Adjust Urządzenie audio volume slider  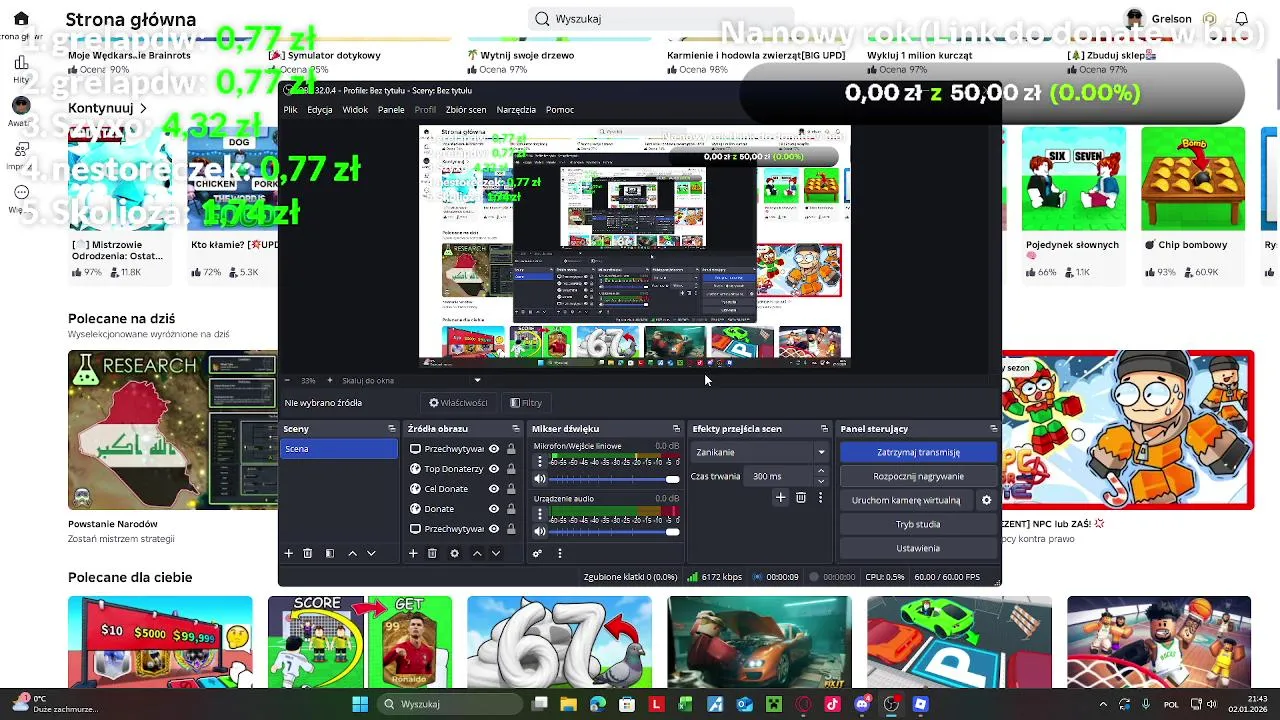pos(615,531)
